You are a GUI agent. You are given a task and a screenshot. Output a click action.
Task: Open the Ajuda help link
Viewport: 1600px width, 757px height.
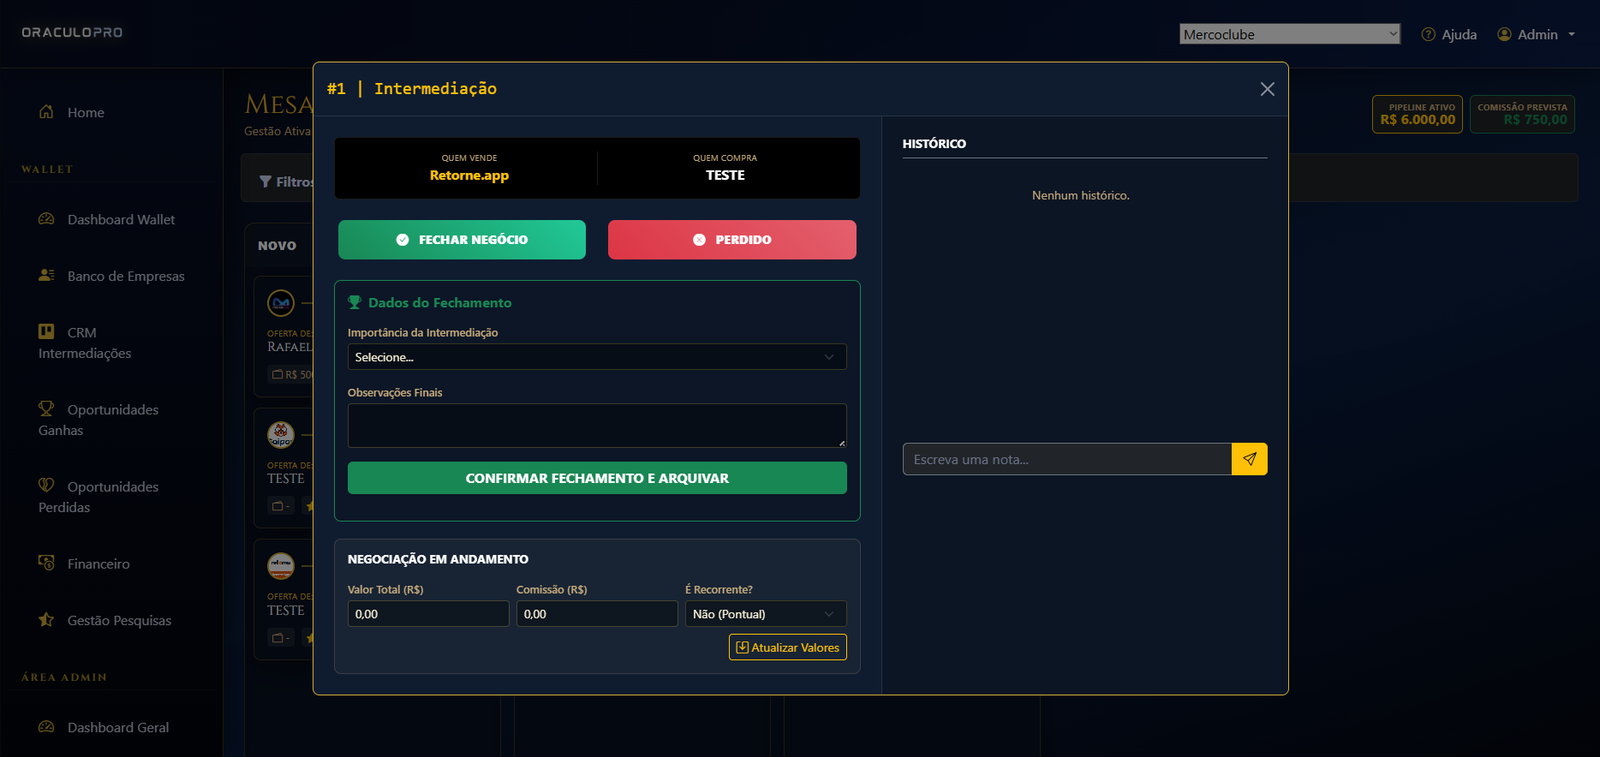(1449, 34)
